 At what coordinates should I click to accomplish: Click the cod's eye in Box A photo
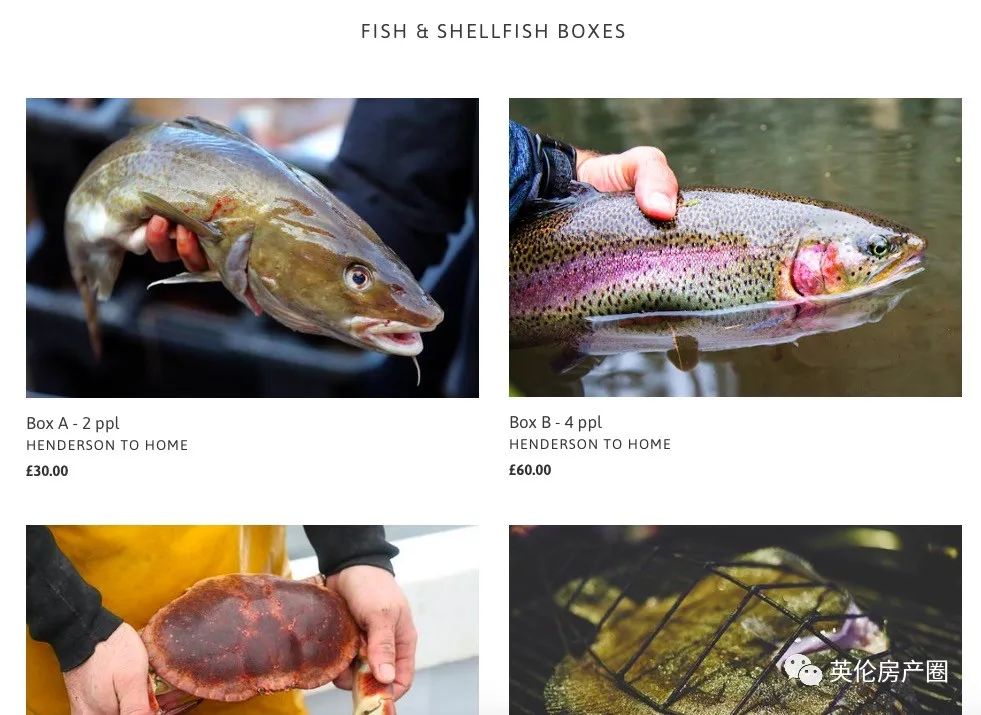[x=358, y=276]
